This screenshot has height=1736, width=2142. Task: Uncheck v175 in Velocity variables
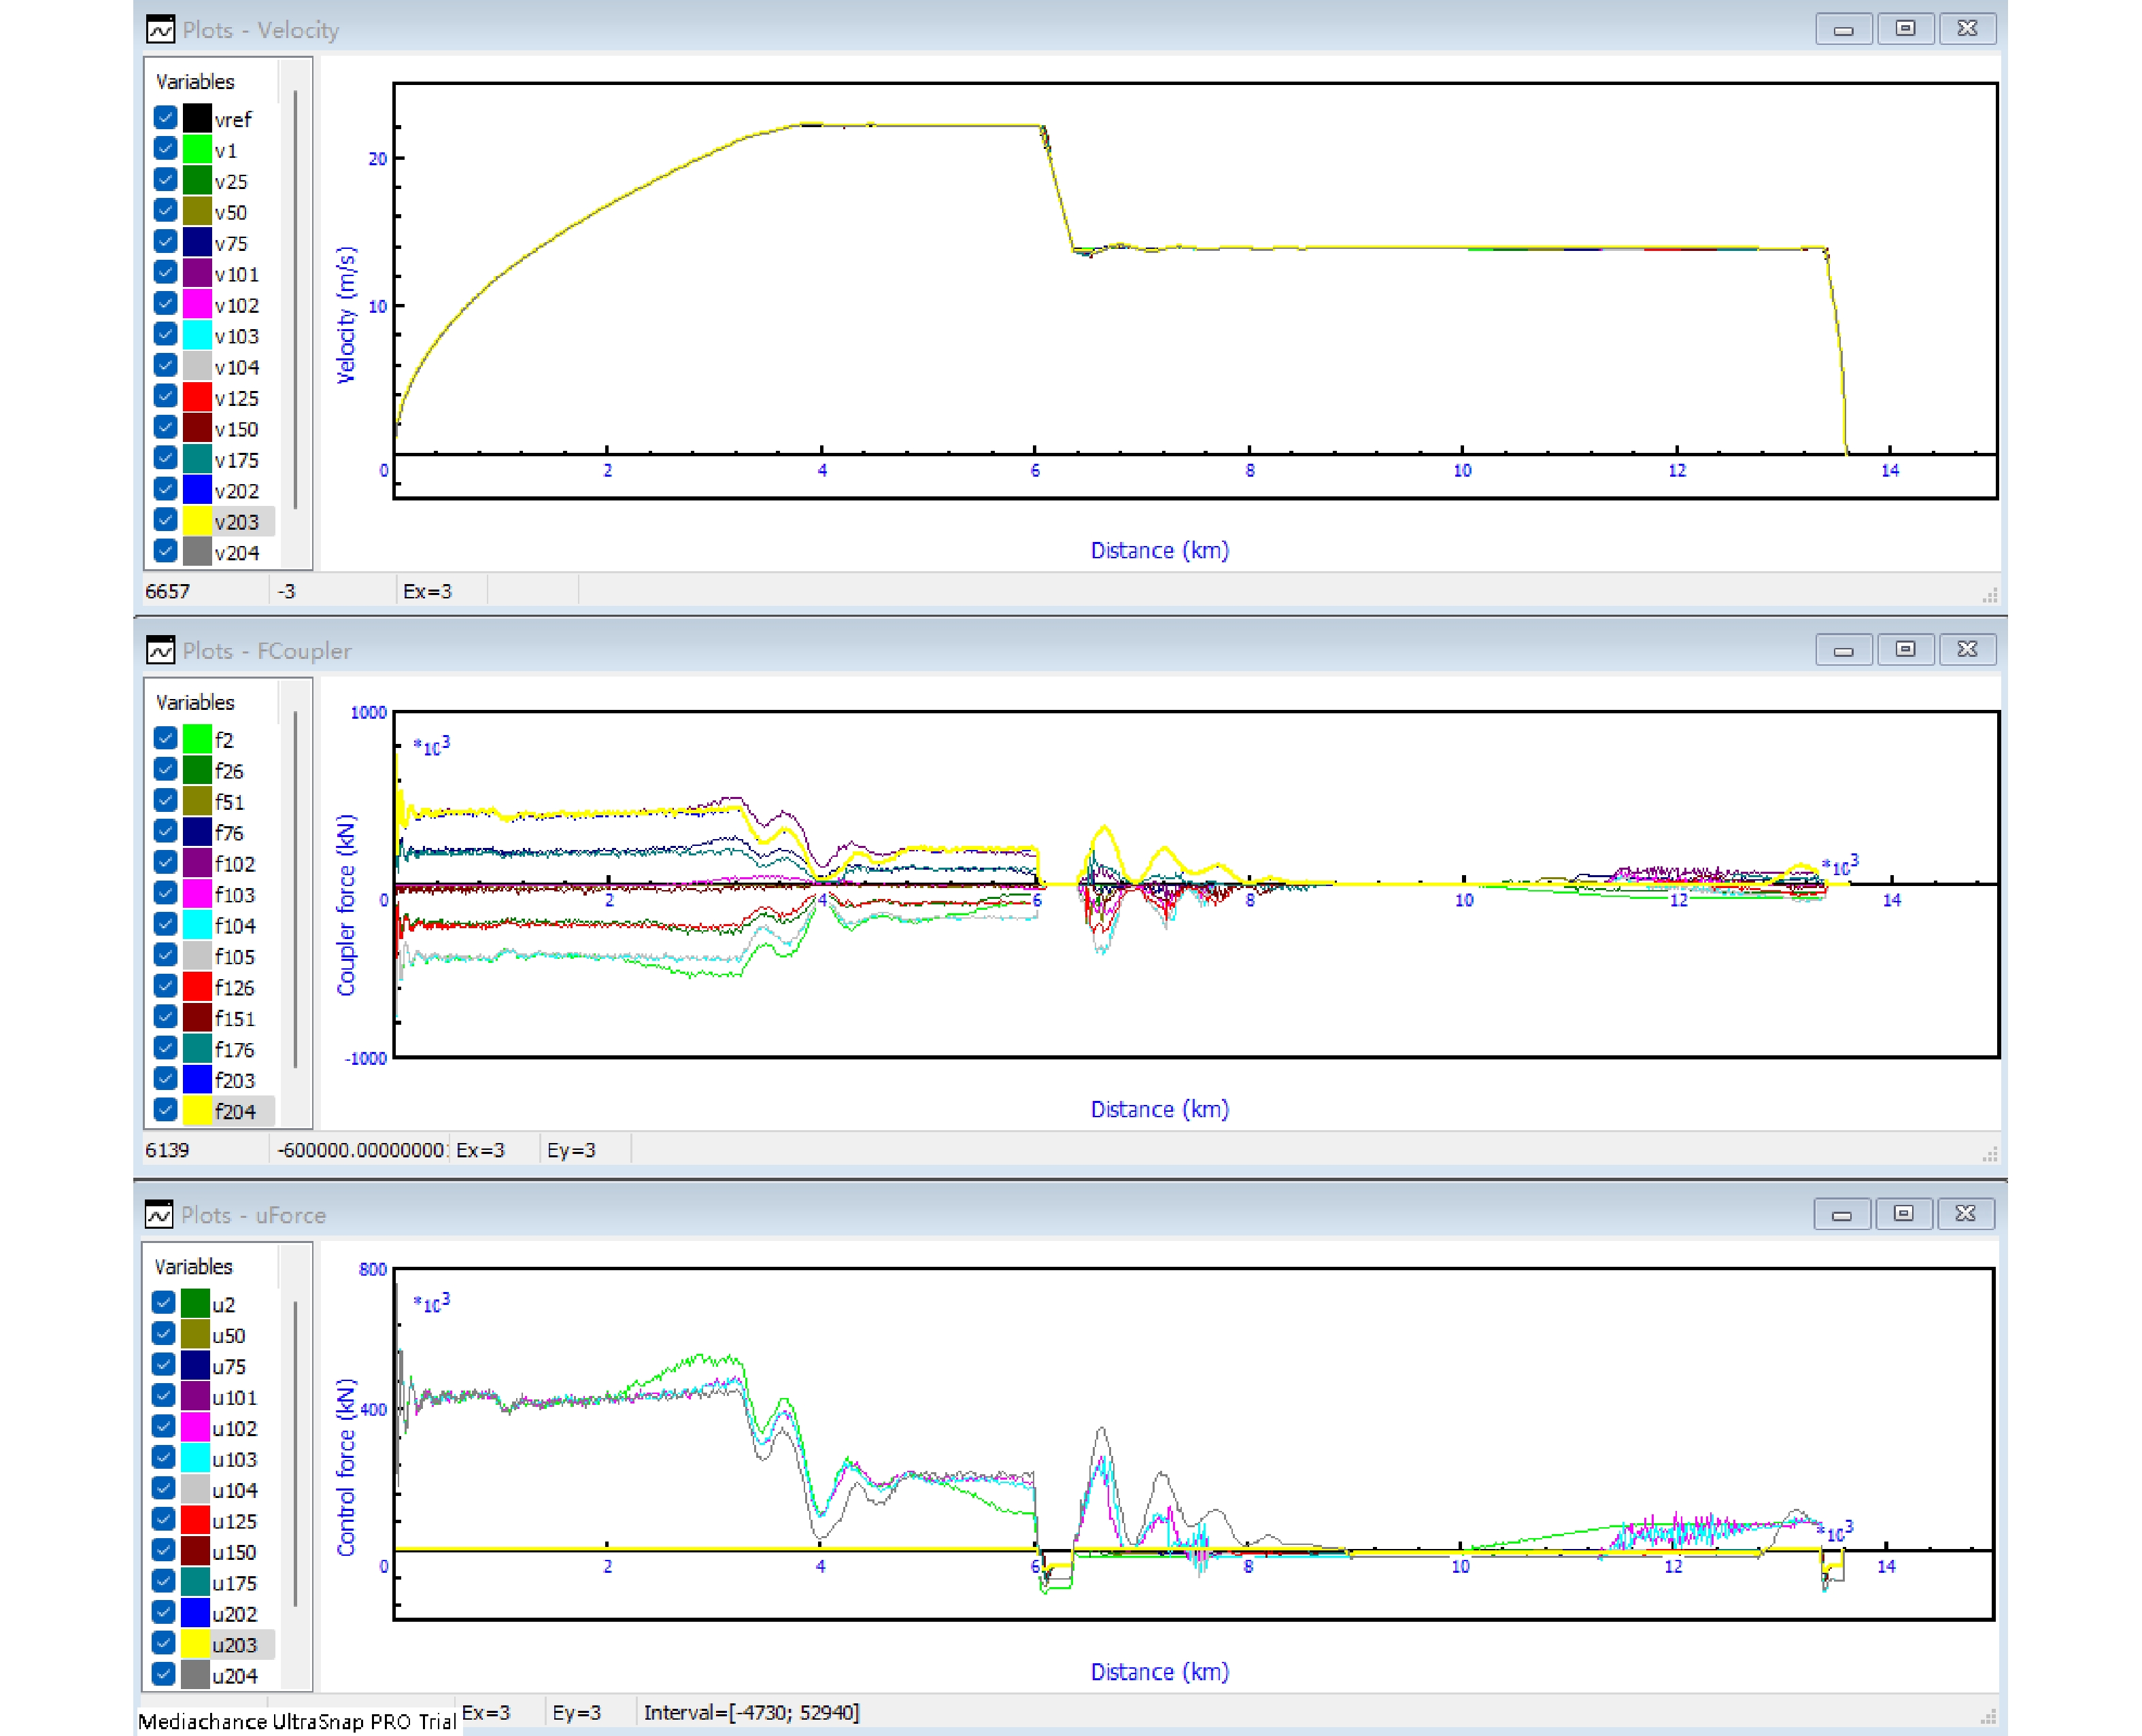(166, 459)
